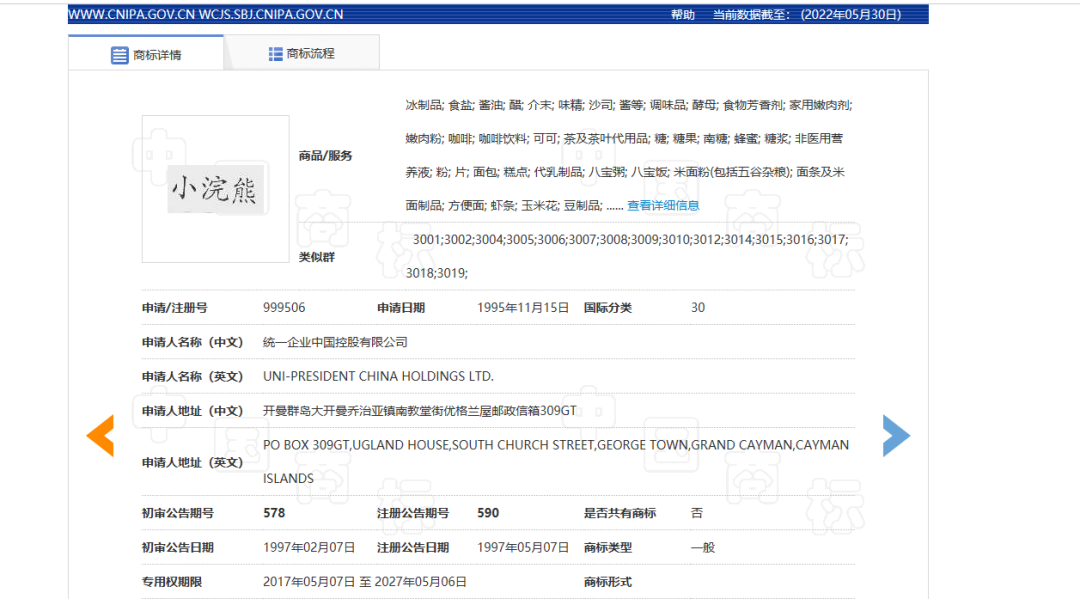Open the 帮助 help link
Image resolution: width=1080 pixels, height=599 pixels.
[x=683, y=14]
